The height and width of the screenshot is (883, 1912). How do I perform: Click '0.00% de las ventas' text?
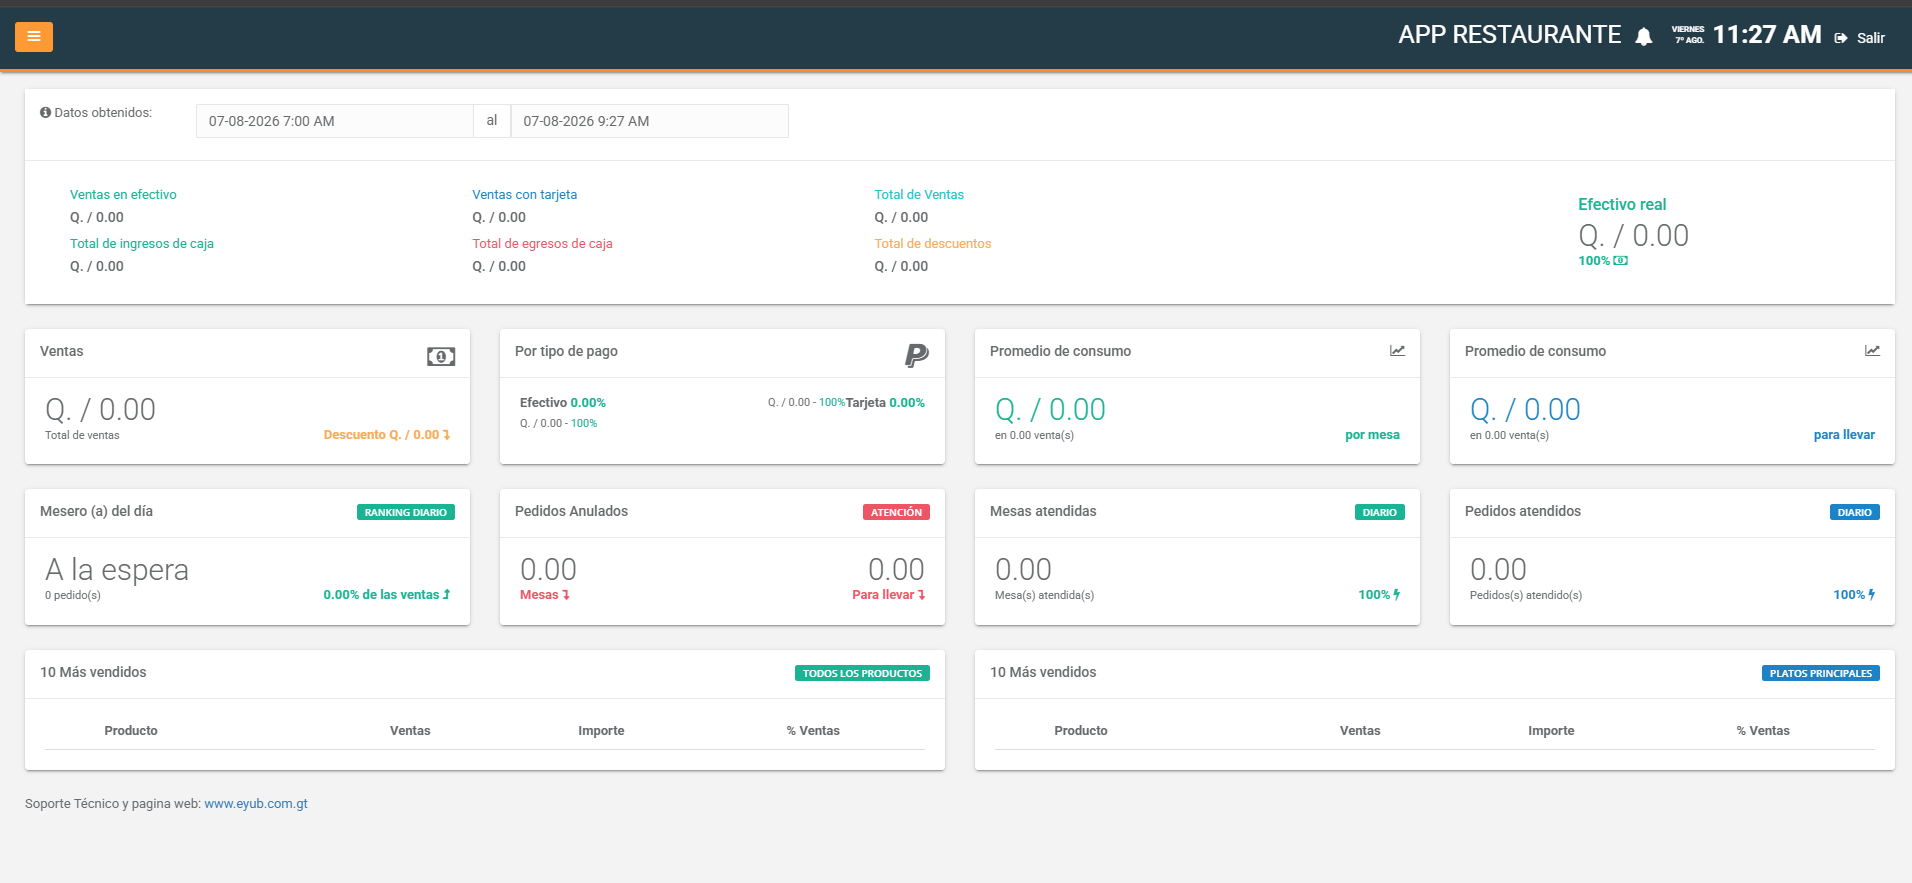387,595
